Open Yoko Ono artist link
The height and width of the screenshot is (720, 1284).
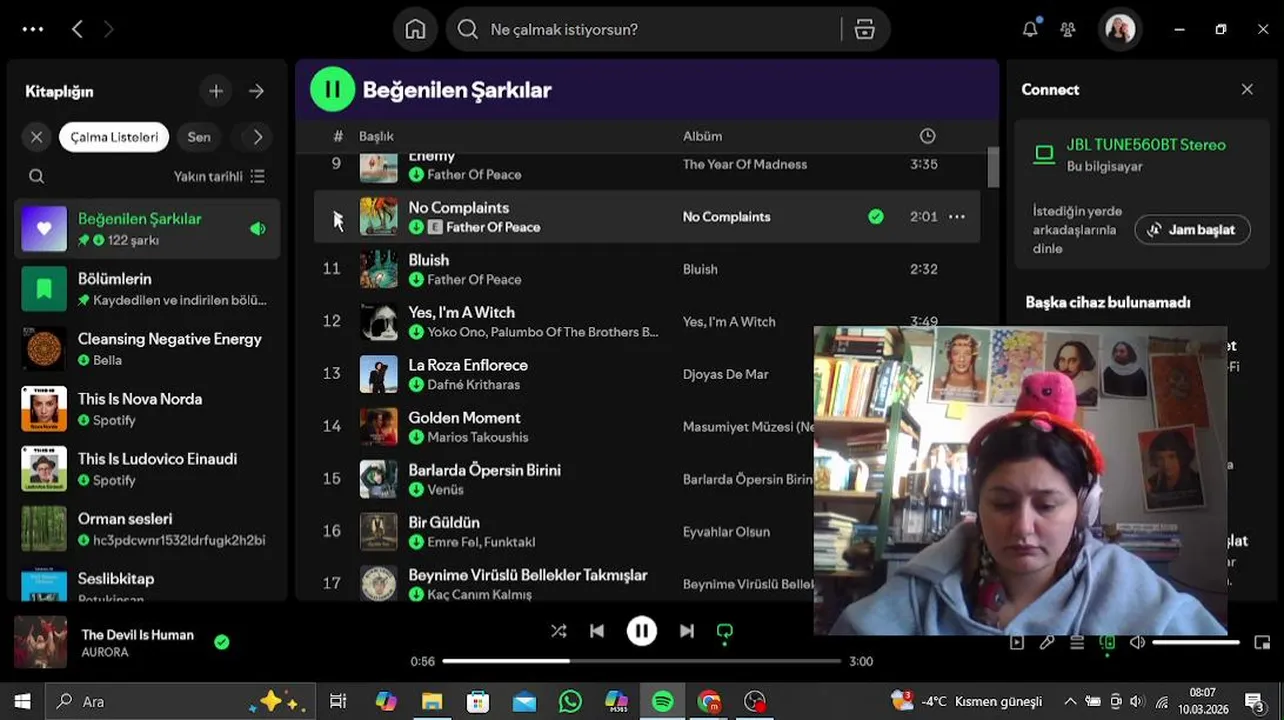(x=455, y=332)
